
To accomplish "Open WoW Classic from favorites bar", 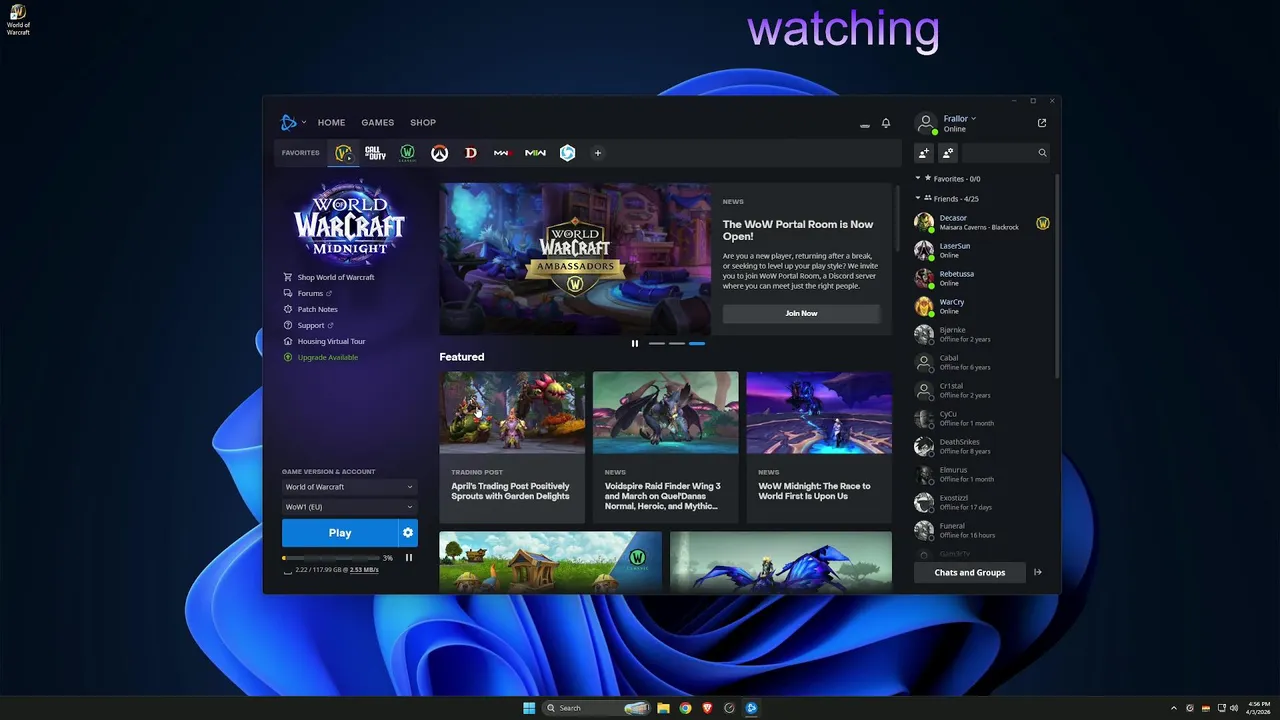I will click(x=407, y=153).
